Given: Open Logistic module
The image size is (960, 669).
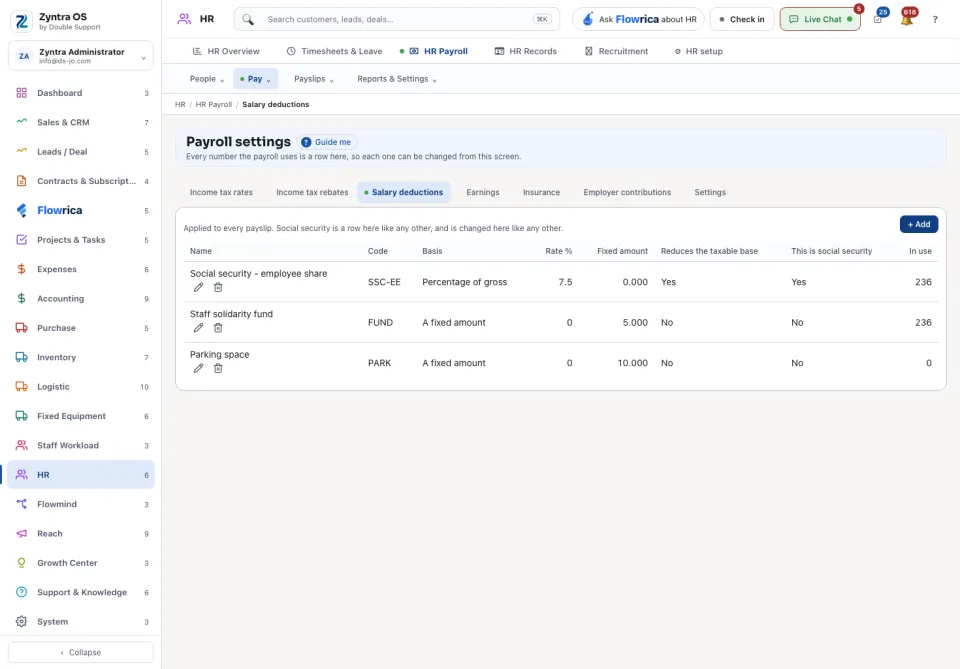Looking at the screenshot, I should pyautogui.click(x=81, y=387).
